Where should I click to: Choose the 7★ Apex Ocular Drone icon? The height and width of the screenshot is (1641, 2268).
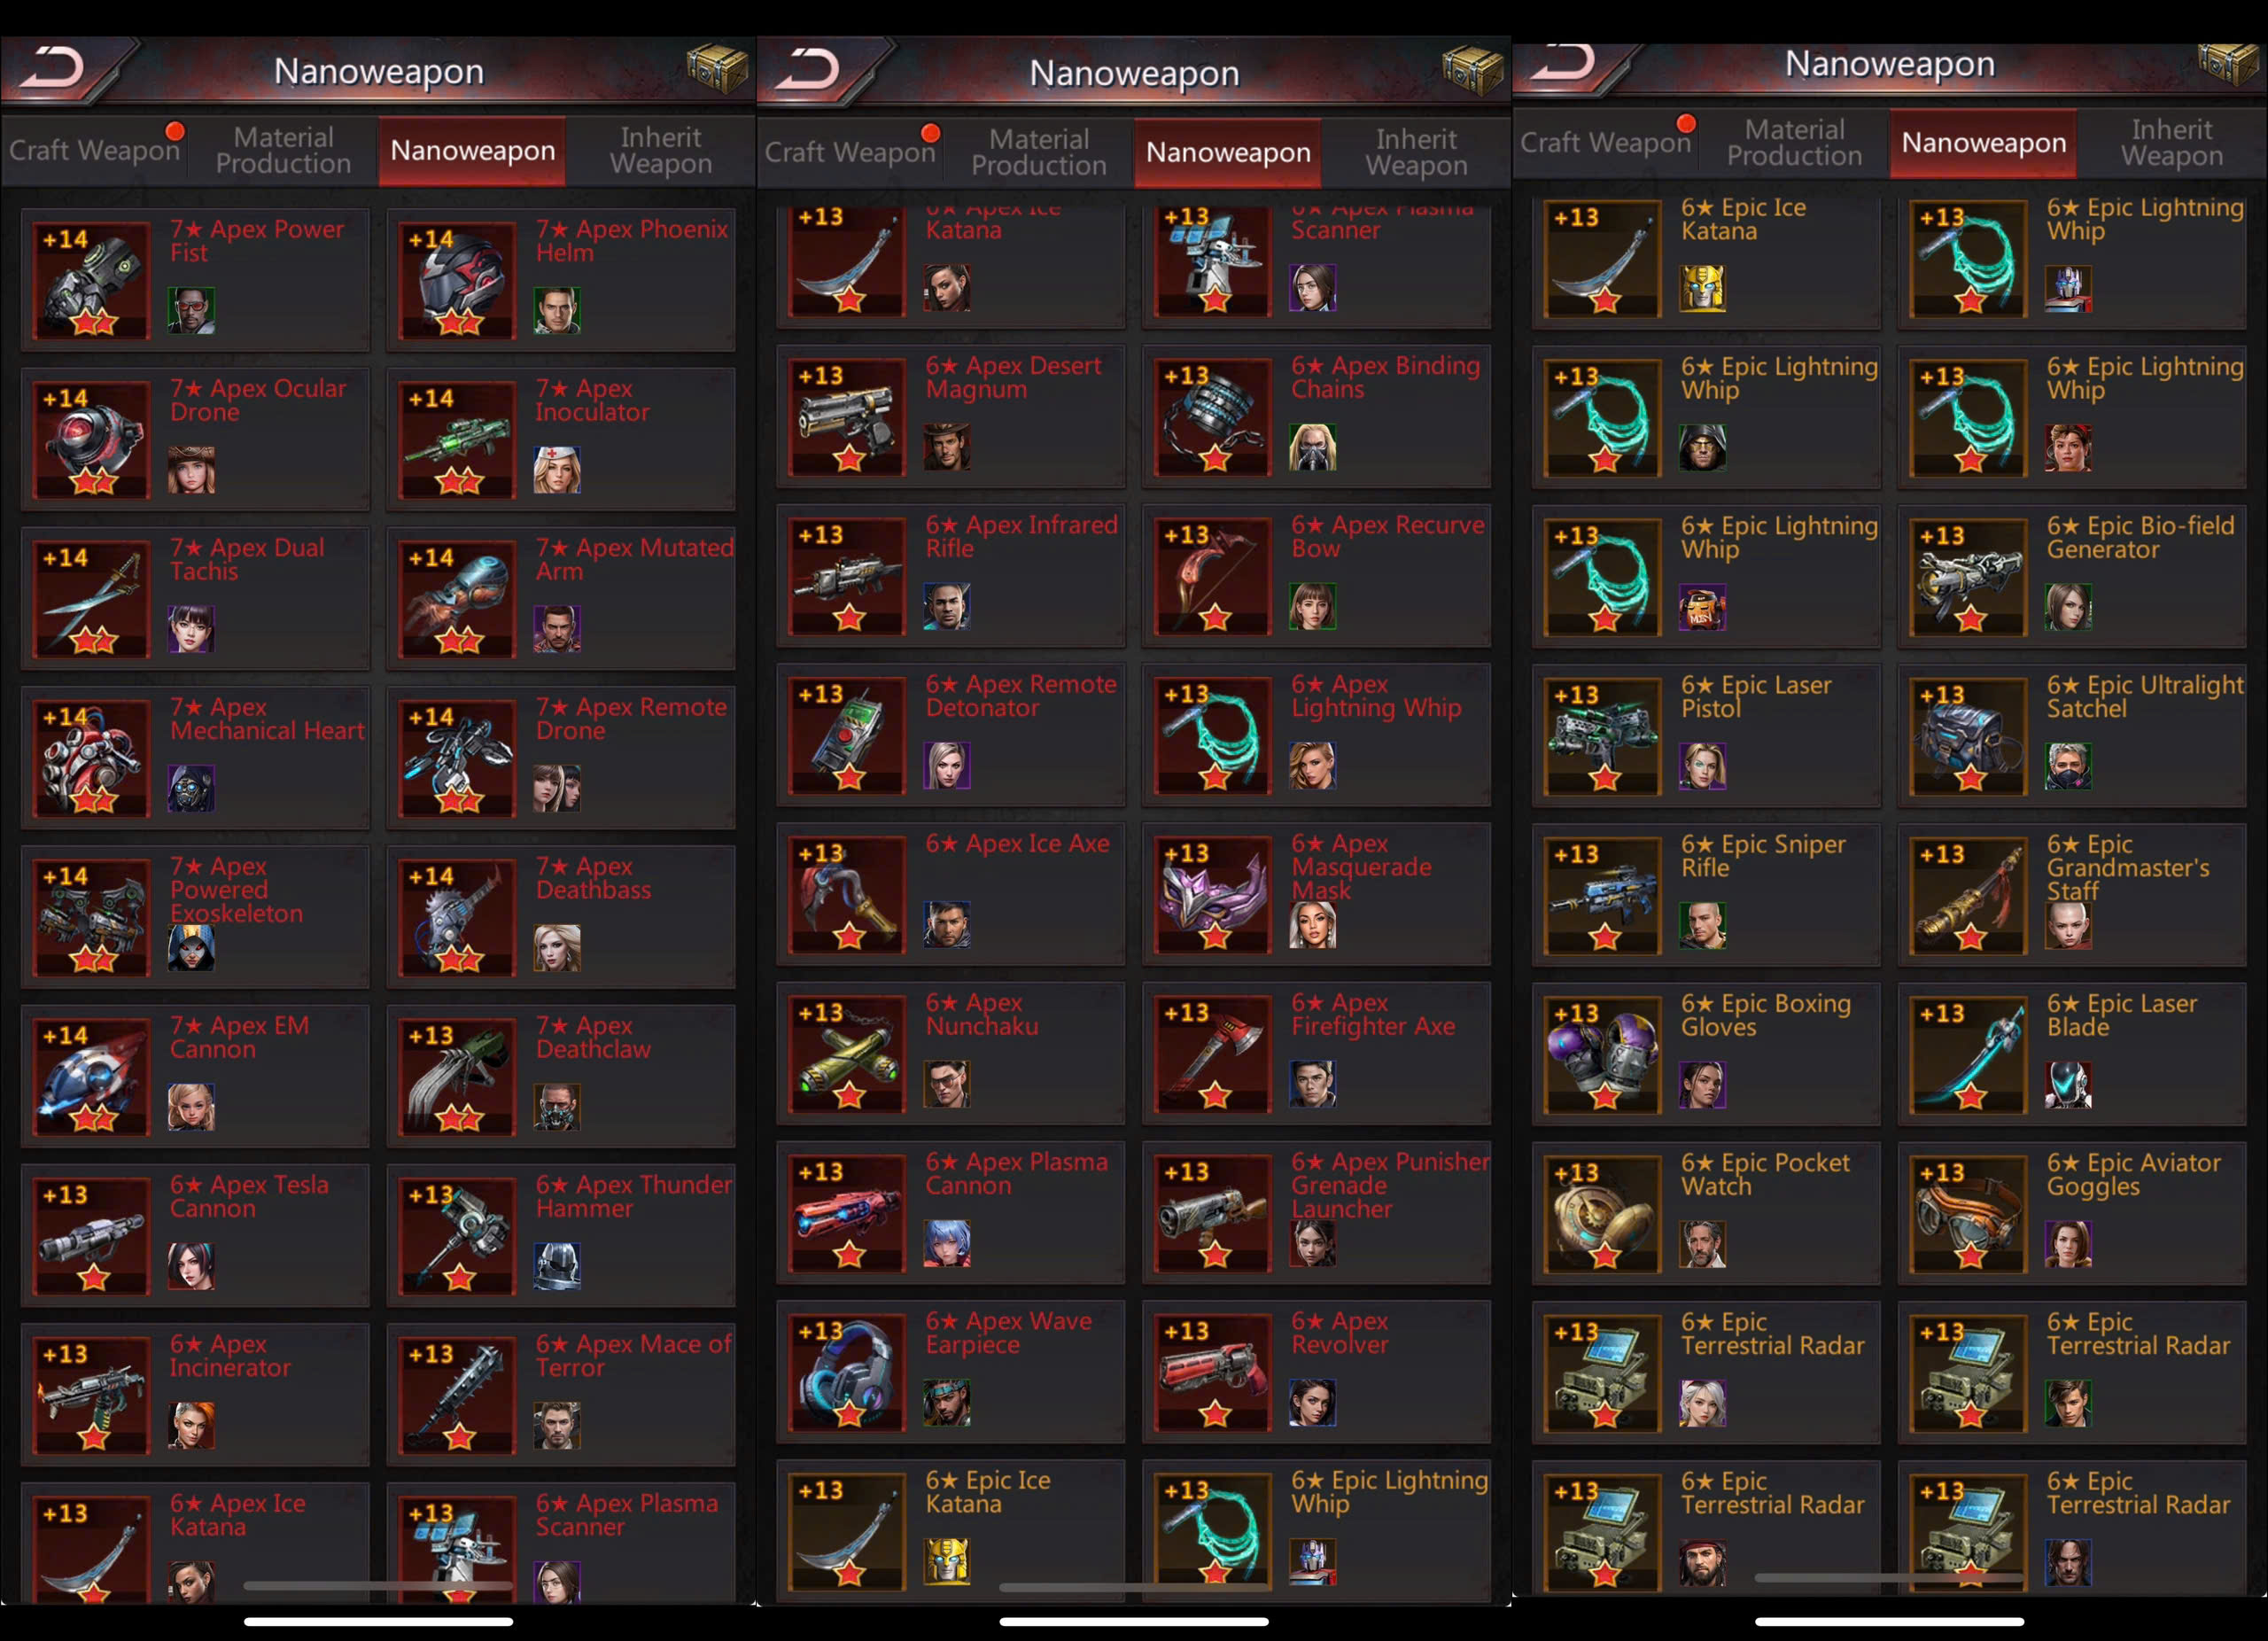pos(92,440)
